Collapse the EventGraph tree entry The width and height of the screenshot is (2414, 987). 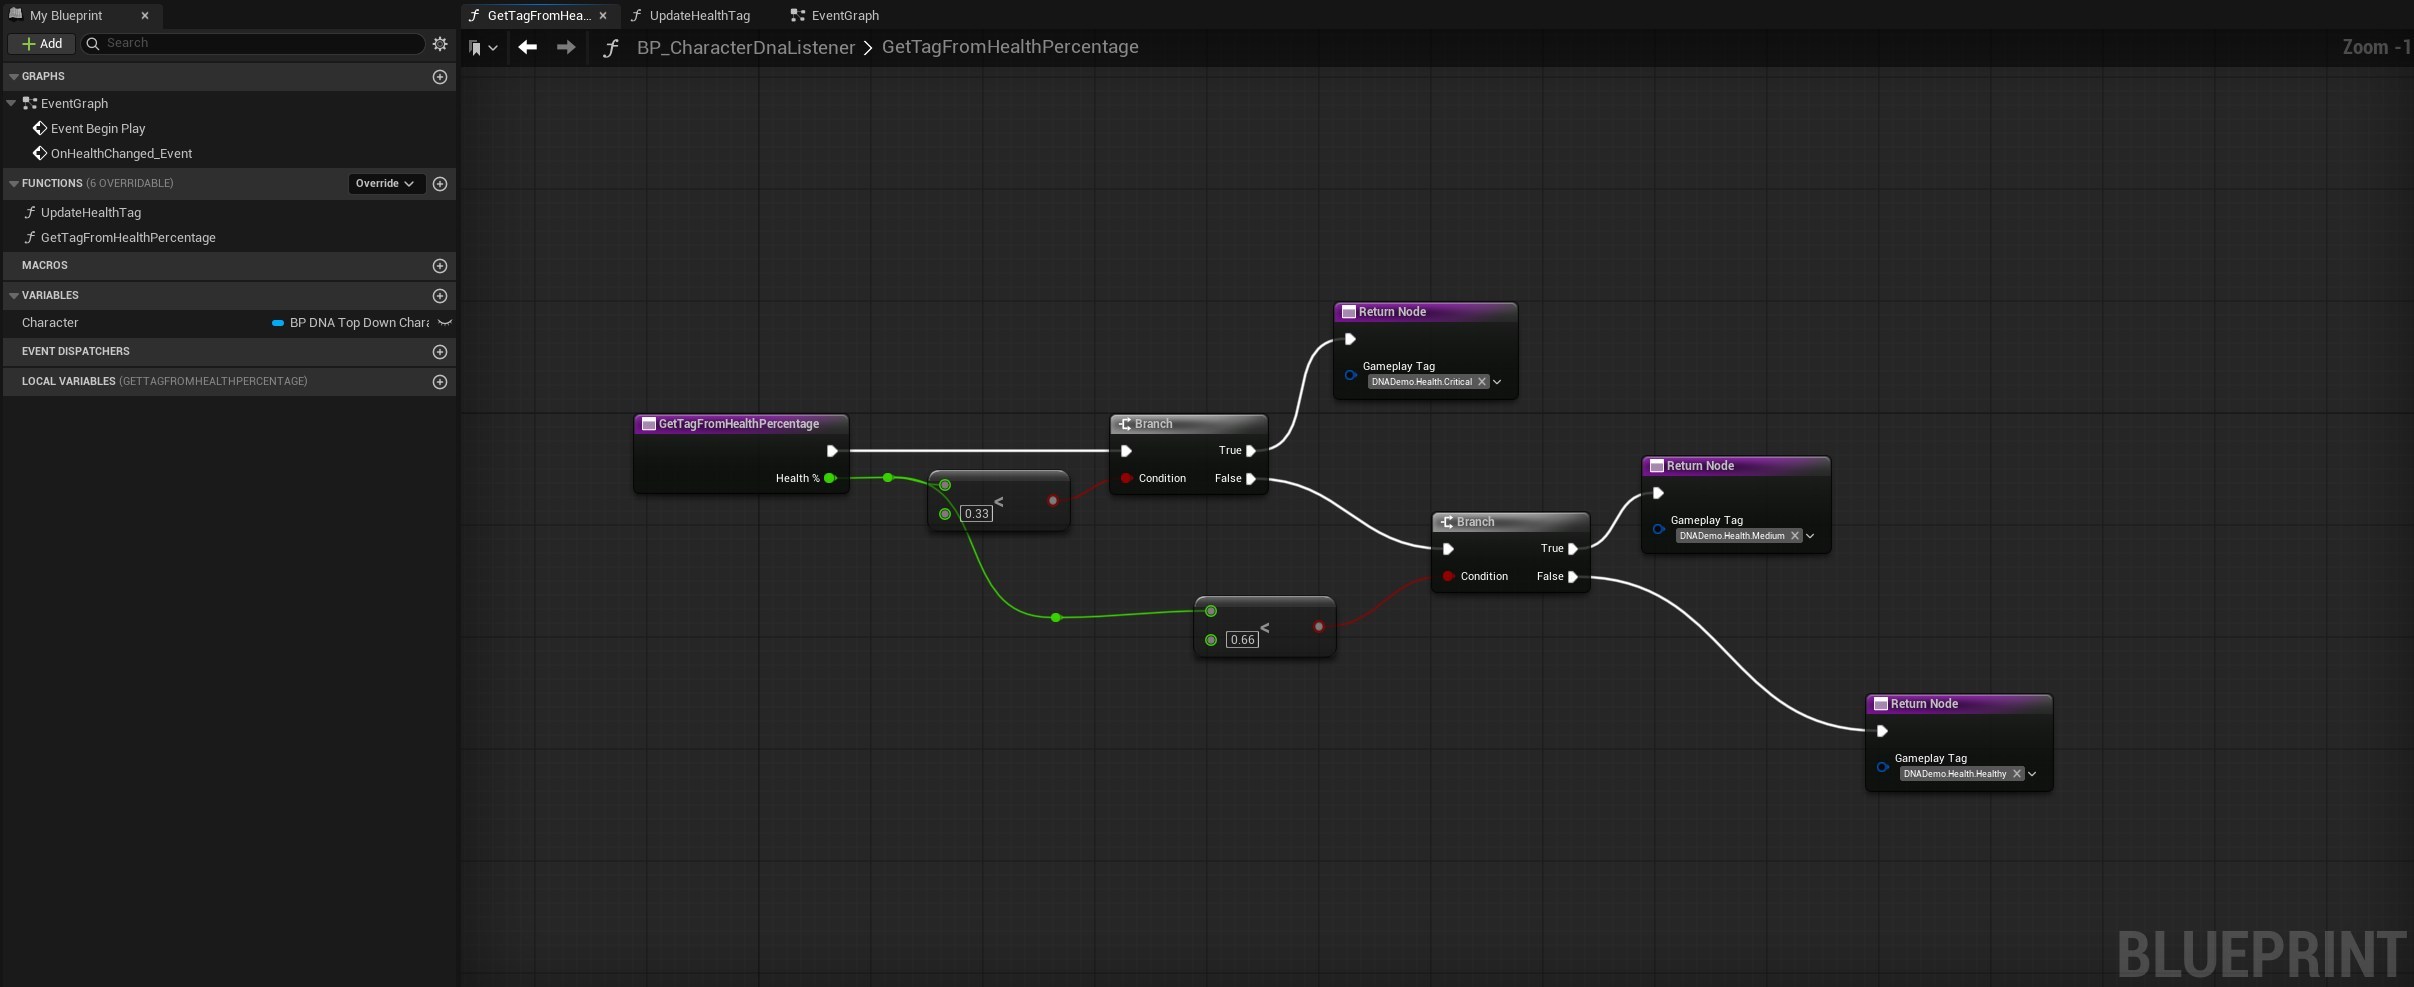point(12,104)
